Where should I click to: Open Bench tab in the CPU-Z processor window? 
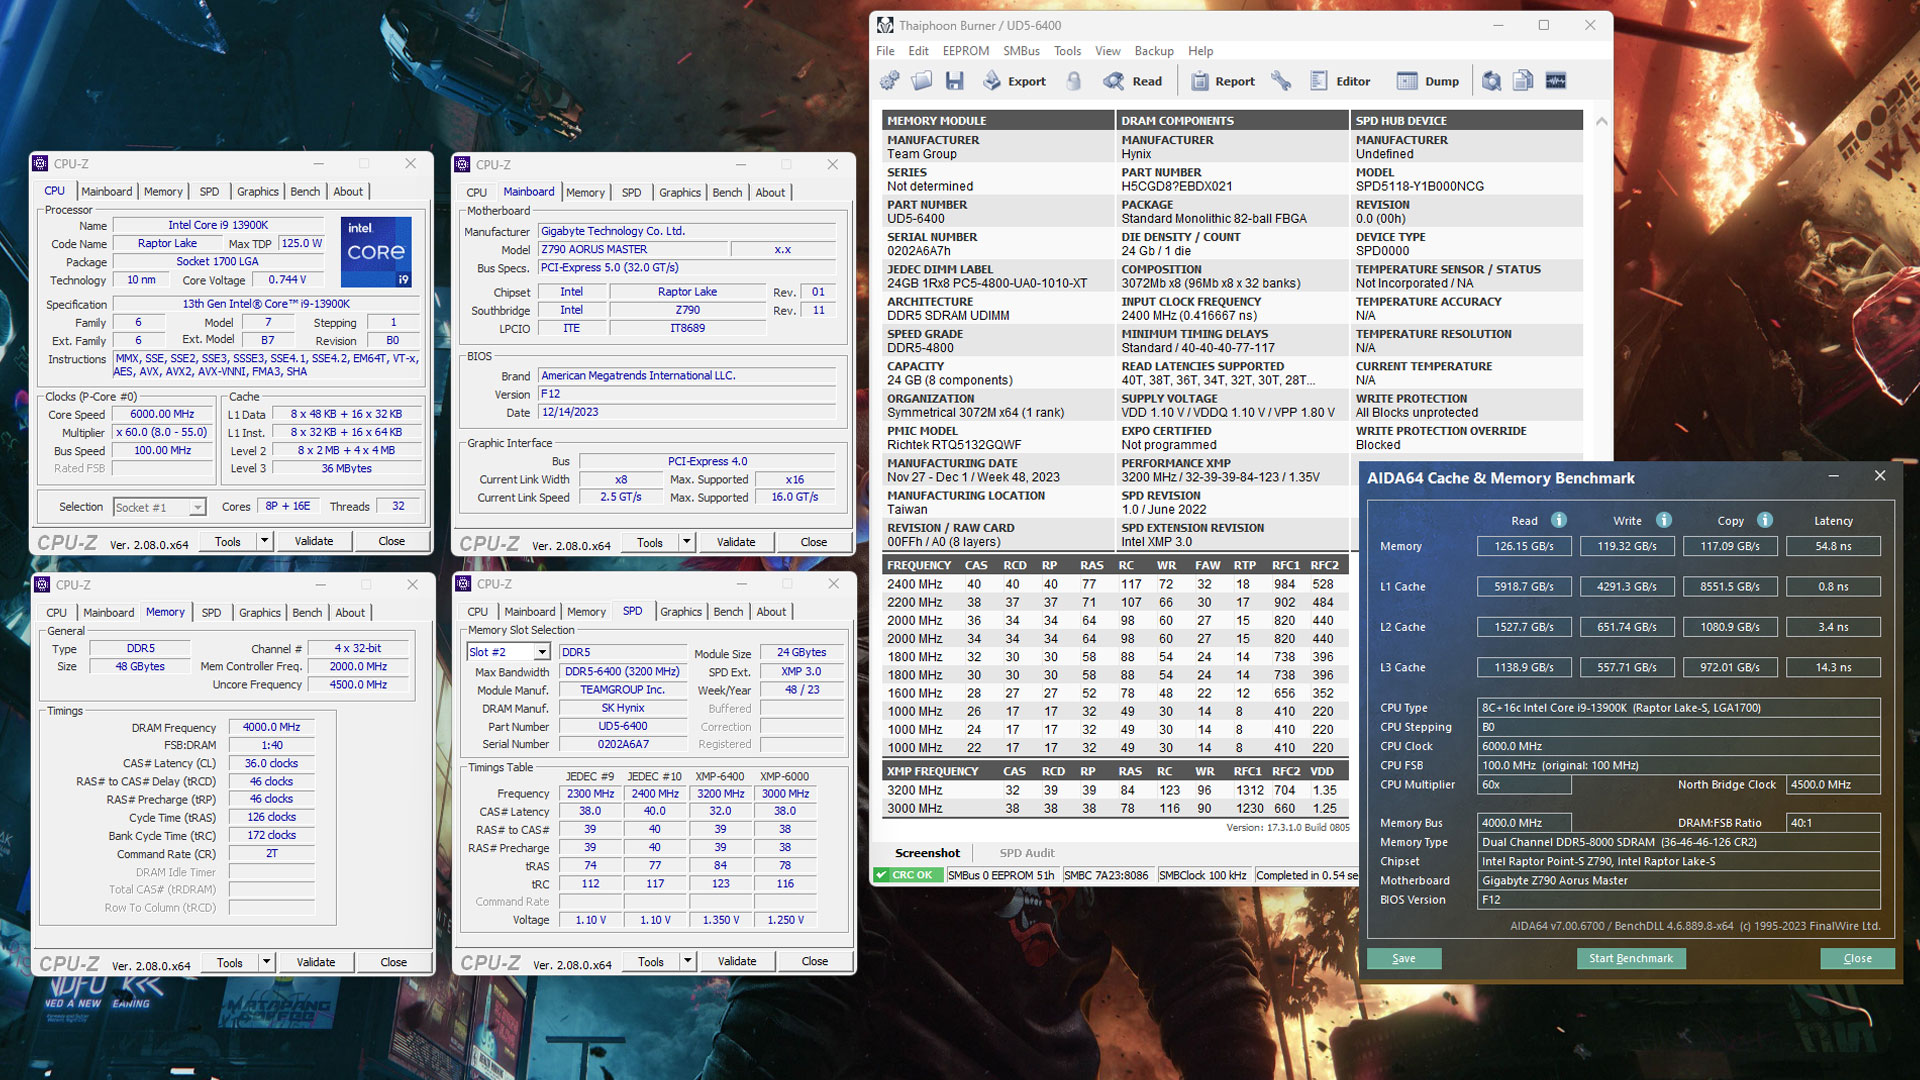pos(305,191)
